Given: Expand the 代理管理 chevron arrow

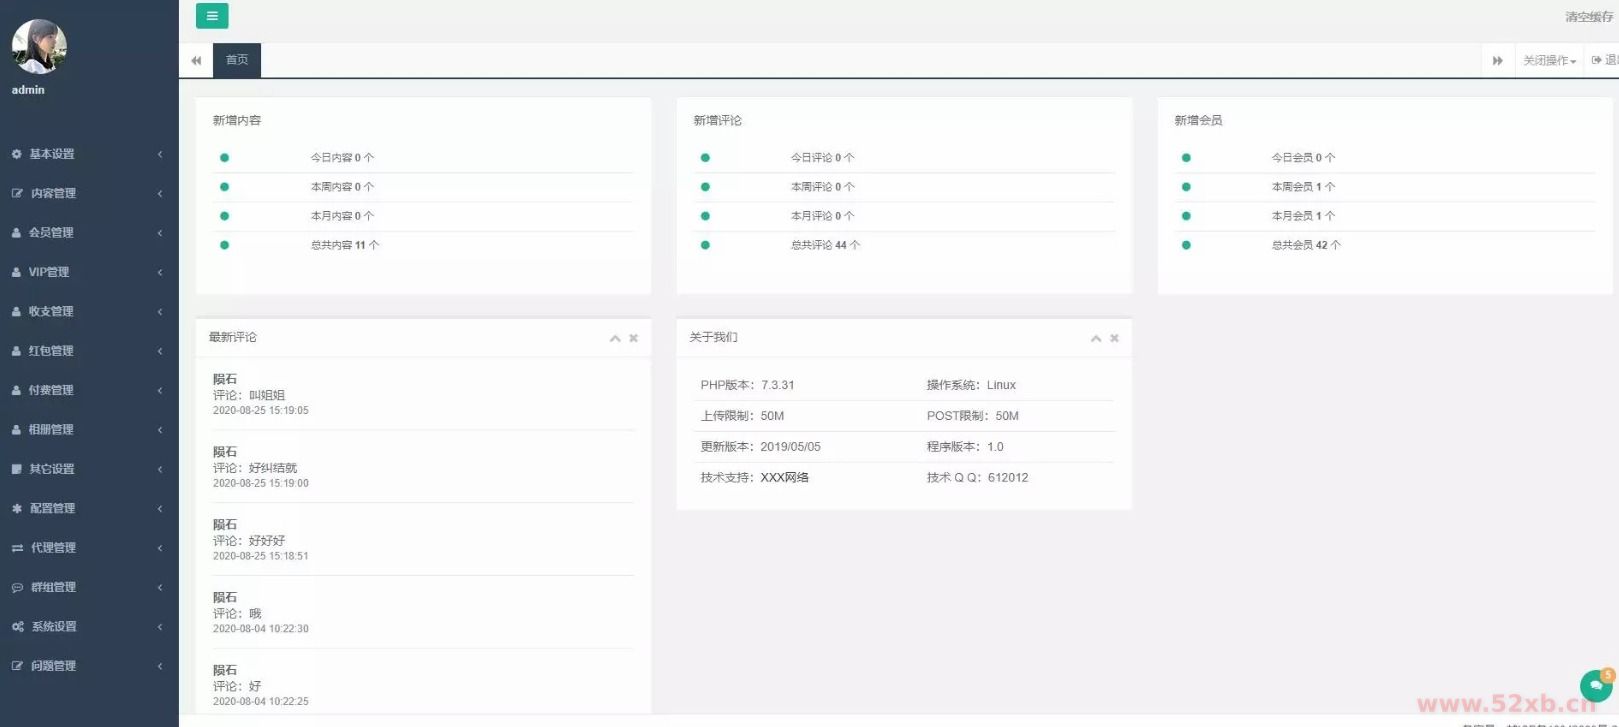Looking at the screenshot, I should click(160, 548).
